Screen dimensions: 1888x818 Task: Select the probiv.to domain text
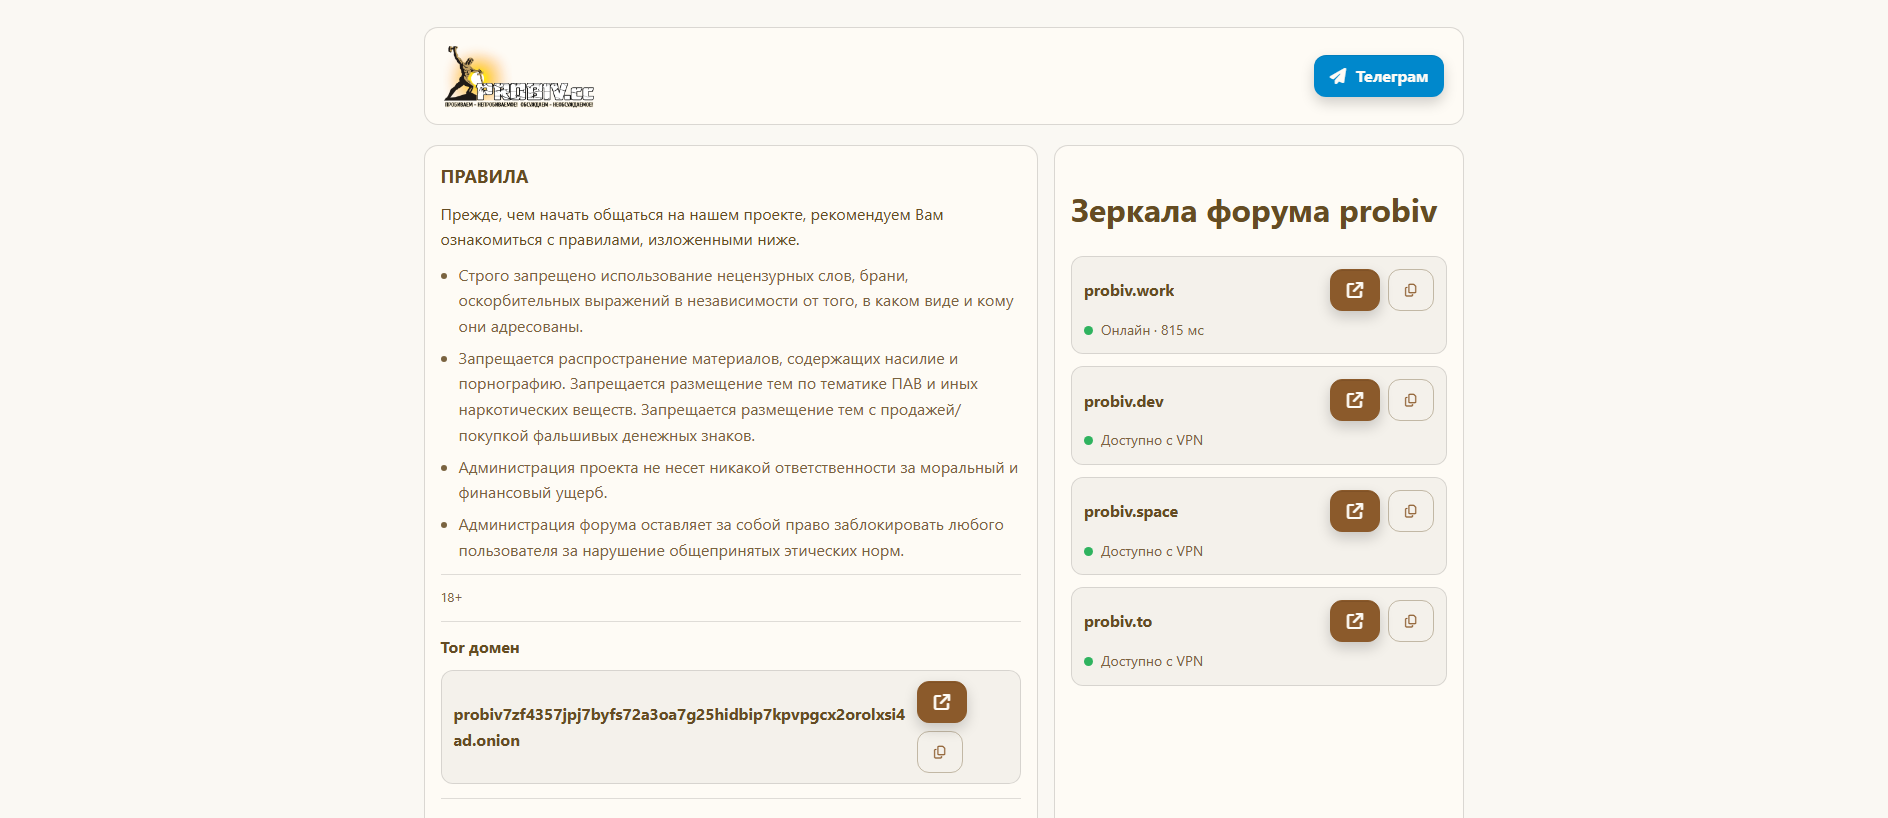point(1118,622)
